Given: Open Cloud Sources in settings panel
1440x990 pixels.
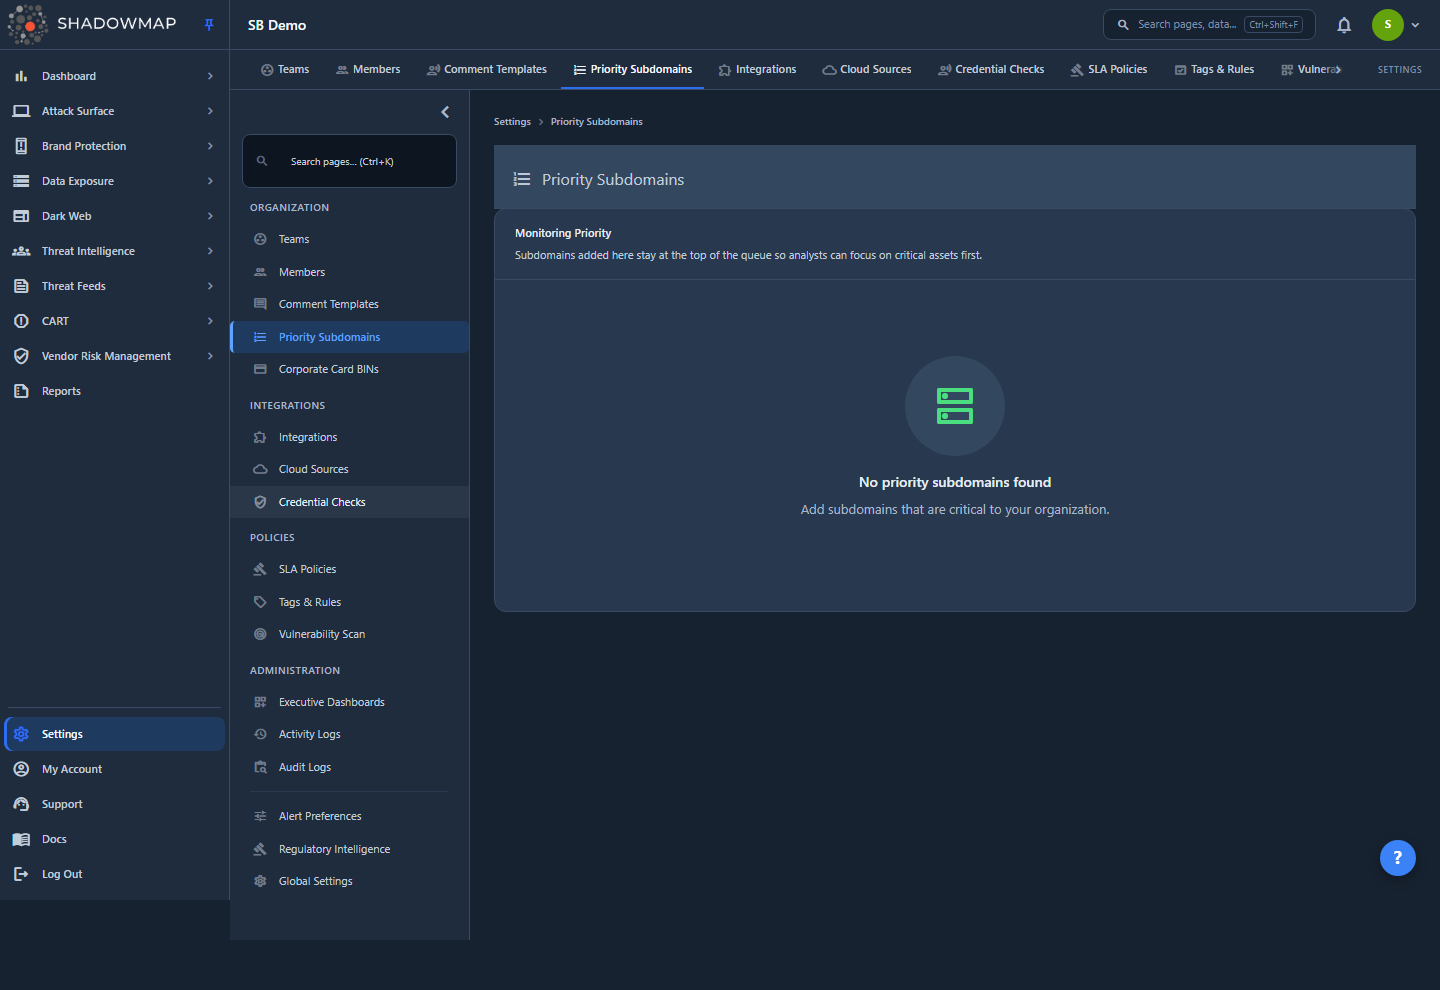Looking at the screenshot, I should (349, 469).
